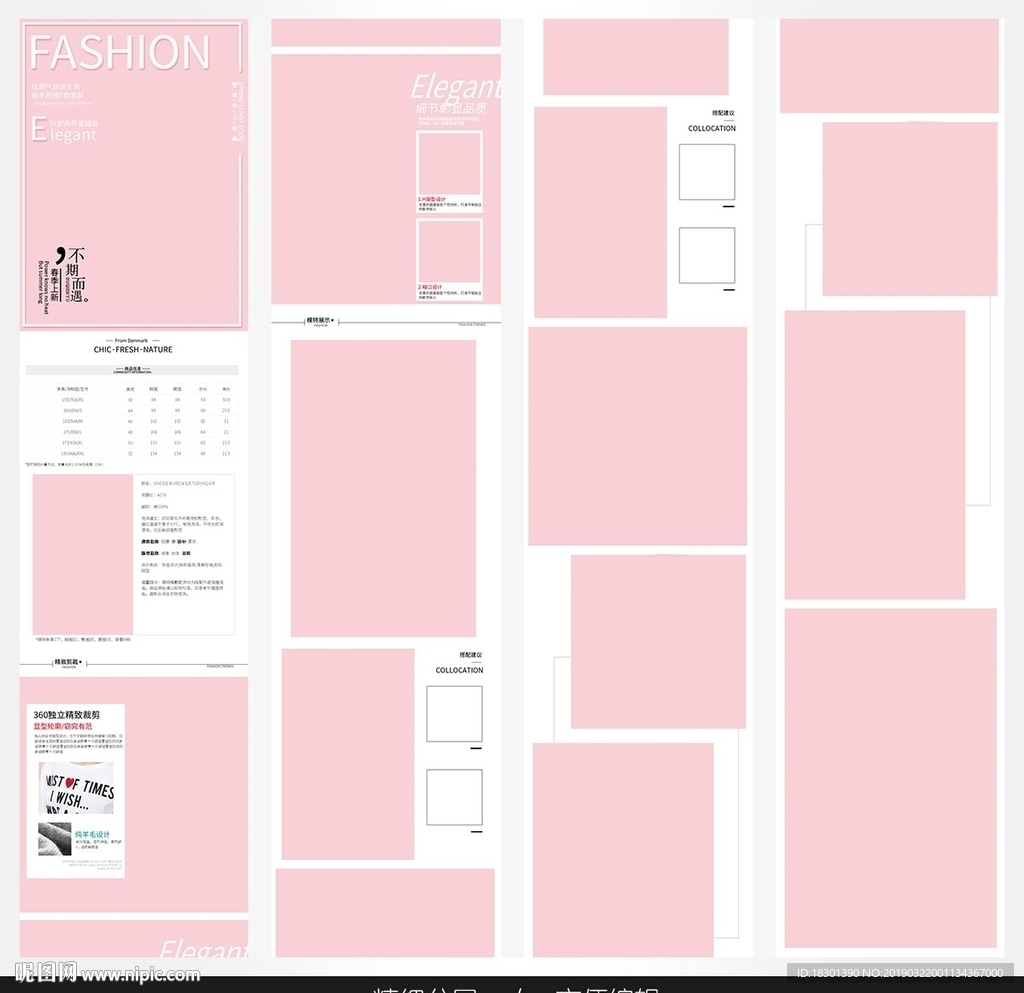Click the 商品信息 gray section header bar

coord(132,370)
